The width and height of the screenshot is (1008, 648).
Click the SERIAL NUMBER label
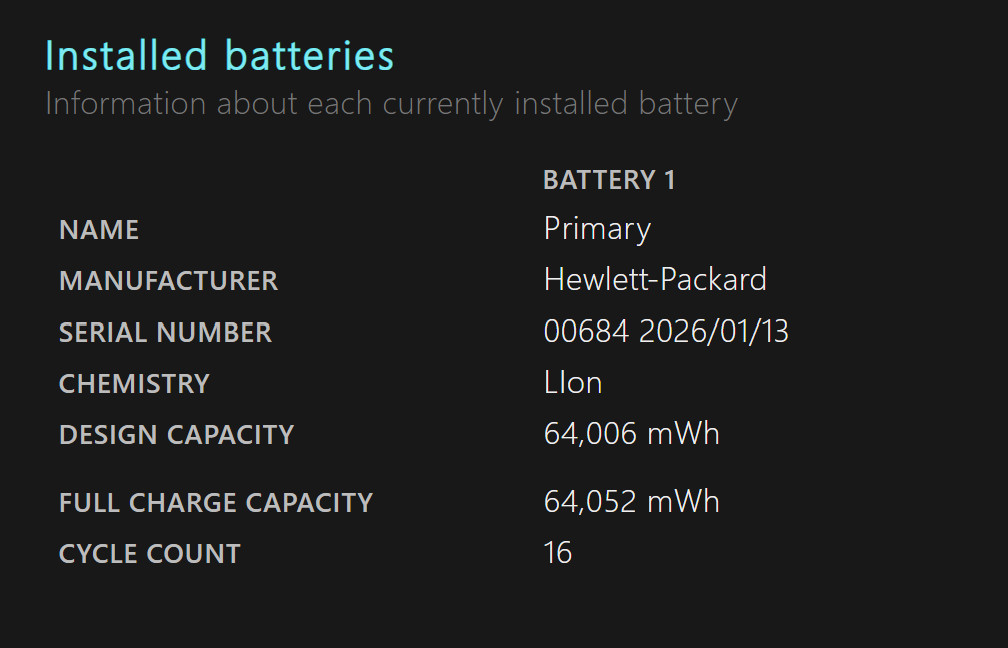pos(165,332)
